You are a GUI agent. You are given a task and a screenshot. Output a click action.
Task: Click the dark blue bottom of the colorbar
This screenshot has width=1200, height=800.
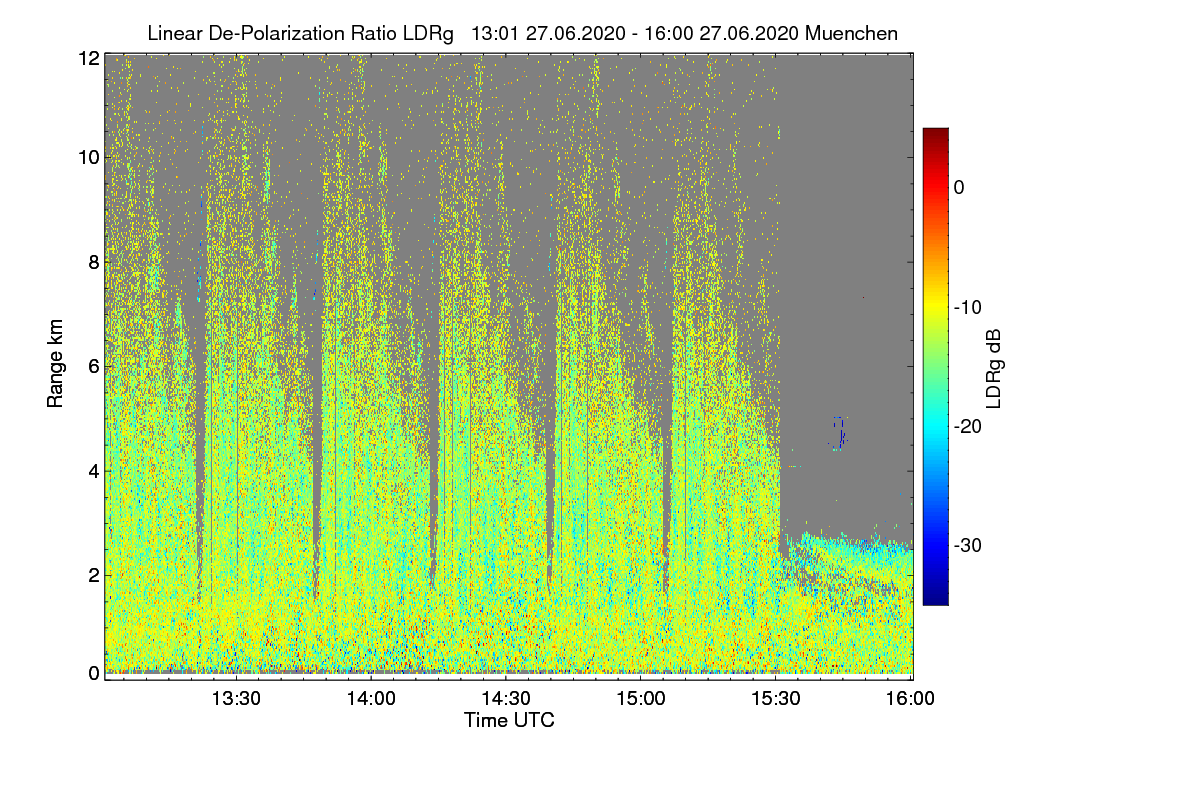935,597
